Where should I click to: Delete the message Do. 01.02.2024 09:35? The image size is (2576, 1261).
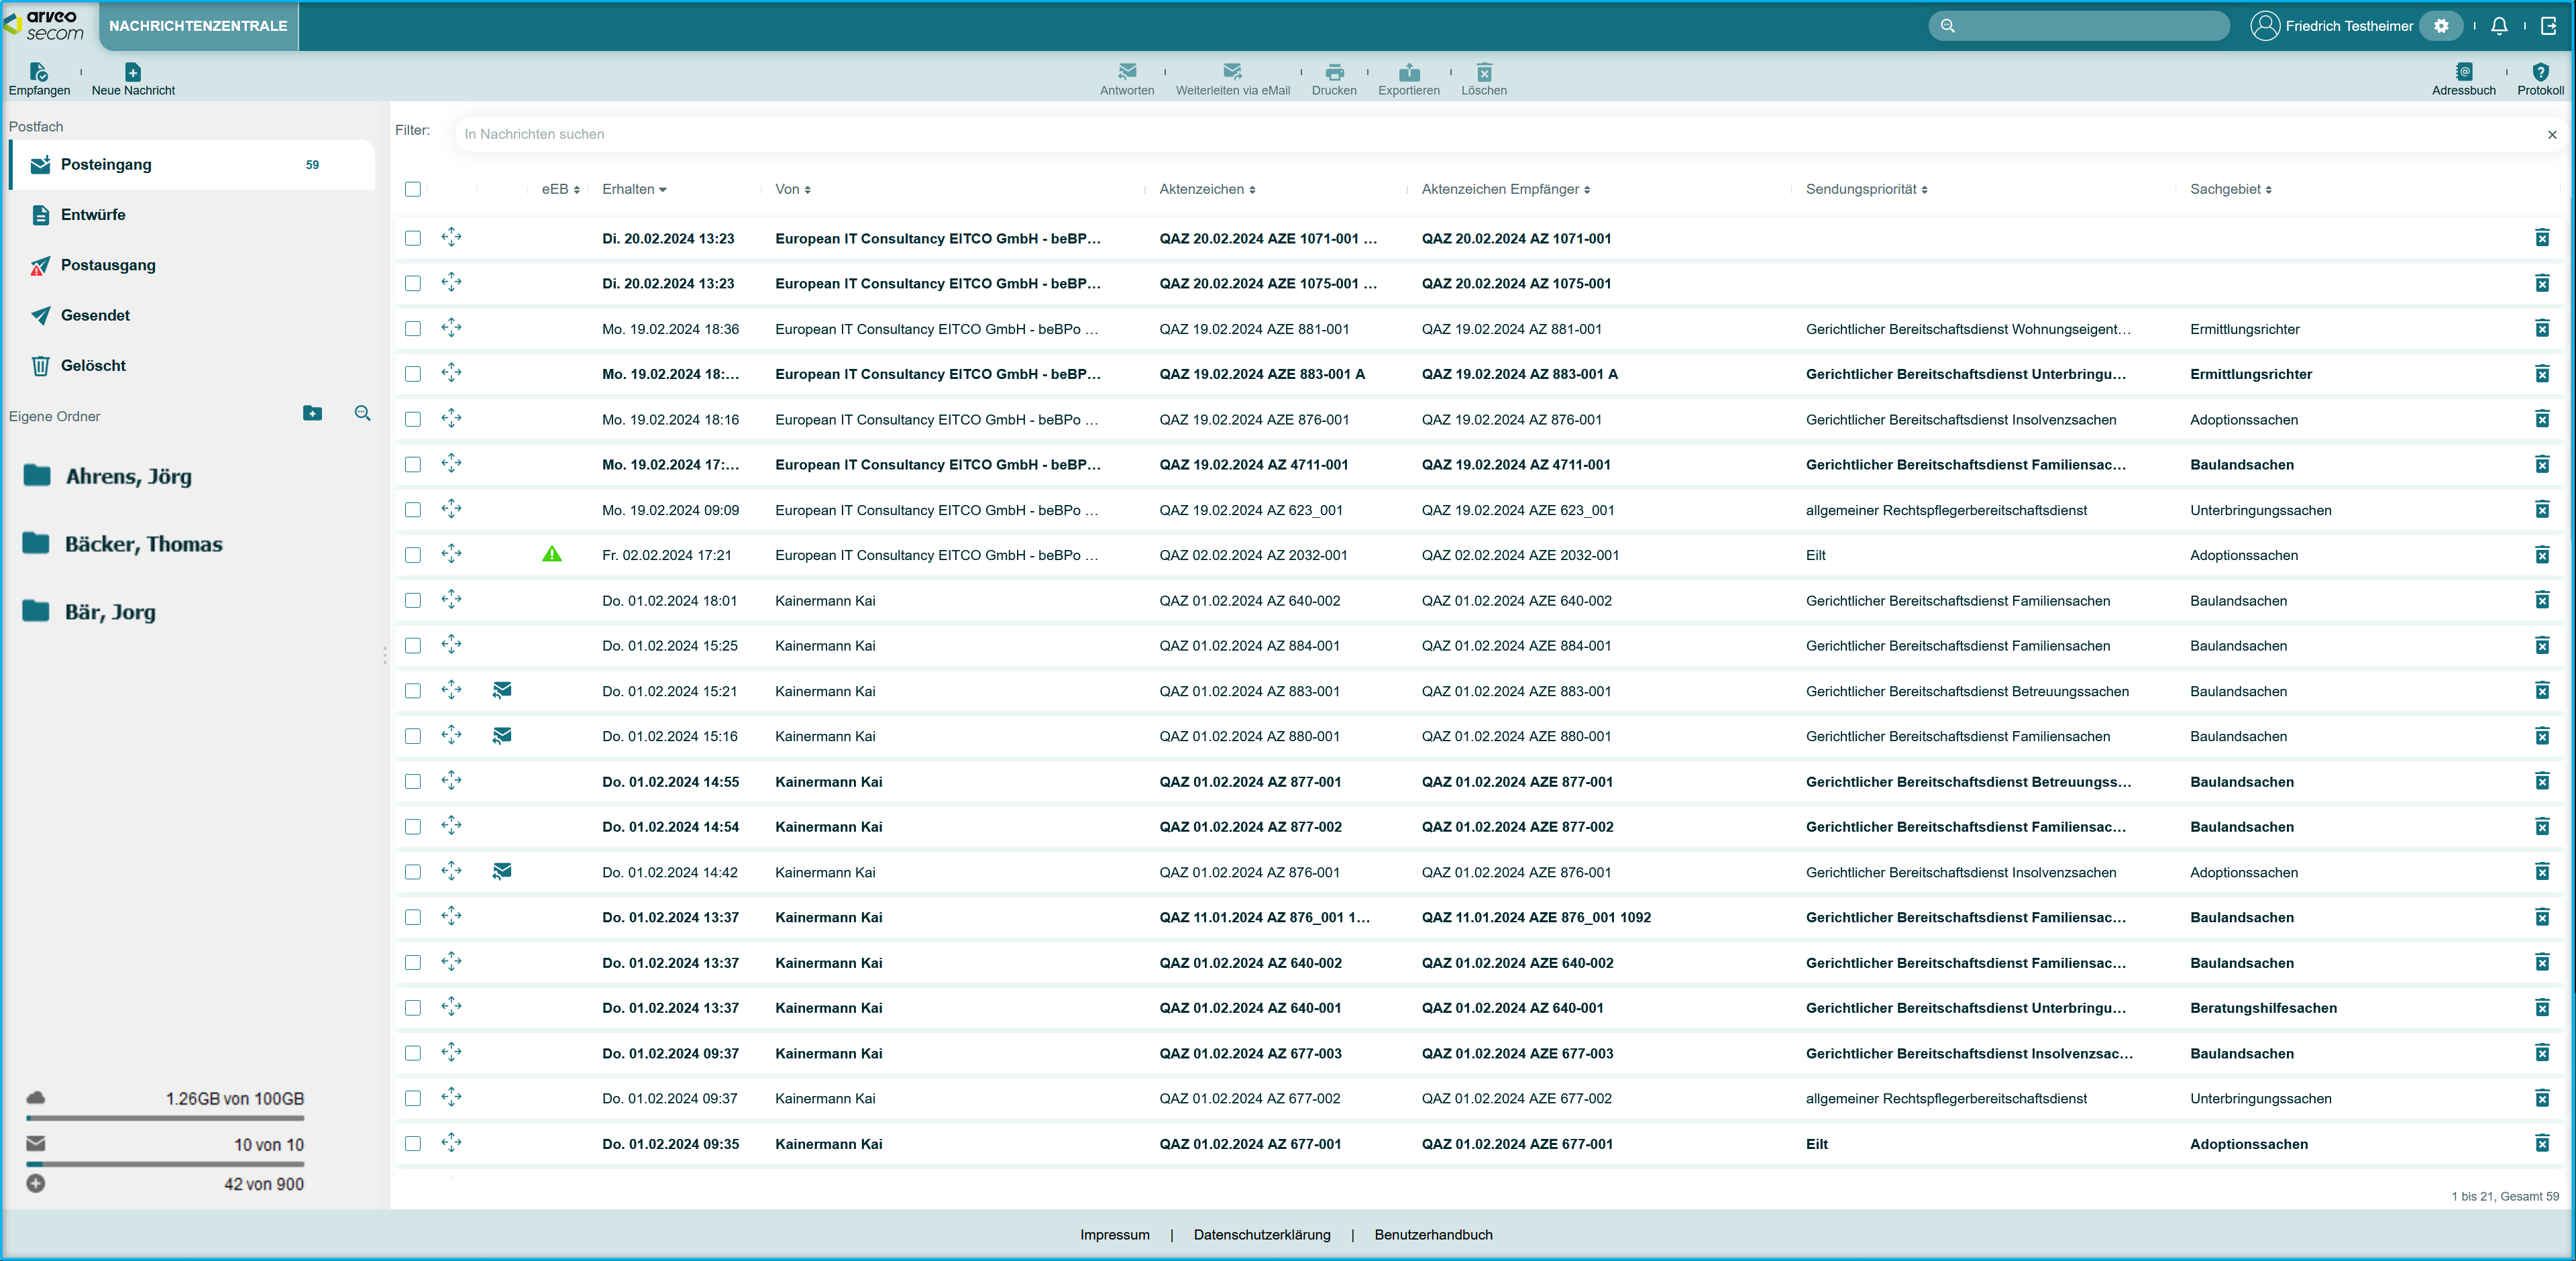[x=2542, y=1143]
